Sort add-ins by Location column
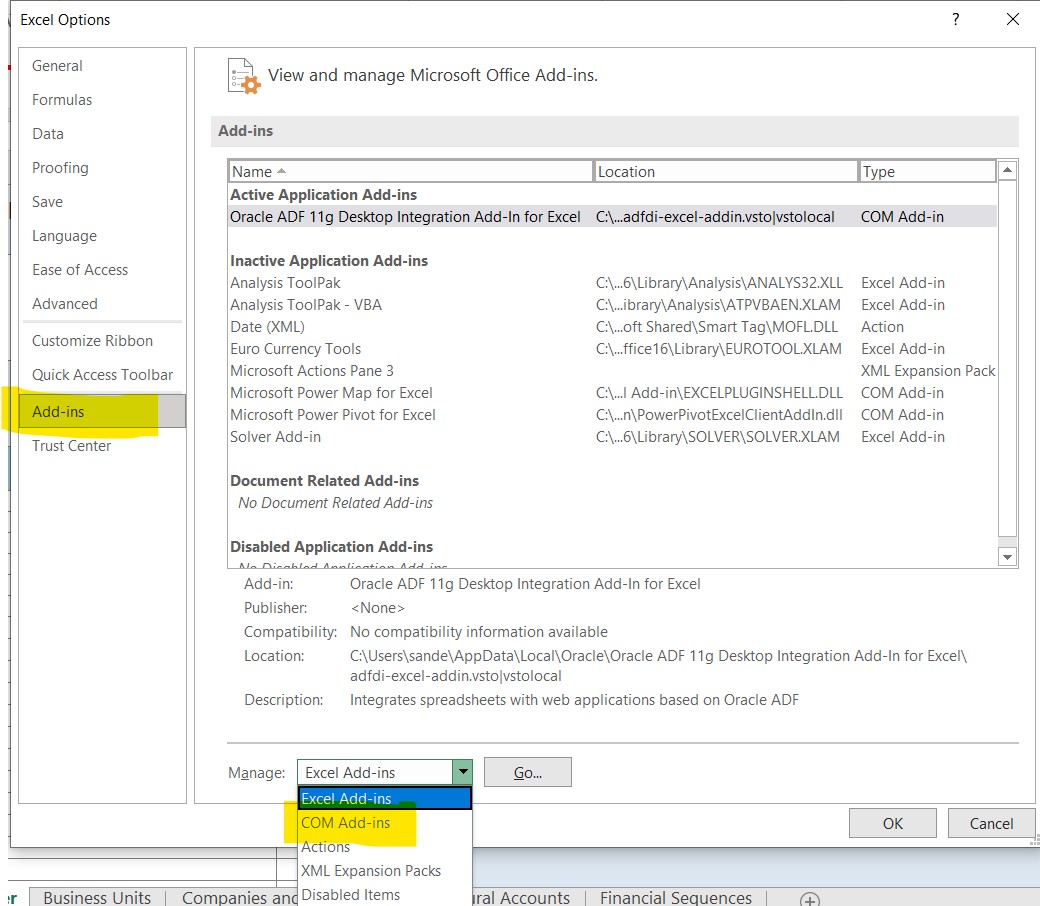Screen dimensions: 1040x906 pyautogui.click(x=726, y=171)
